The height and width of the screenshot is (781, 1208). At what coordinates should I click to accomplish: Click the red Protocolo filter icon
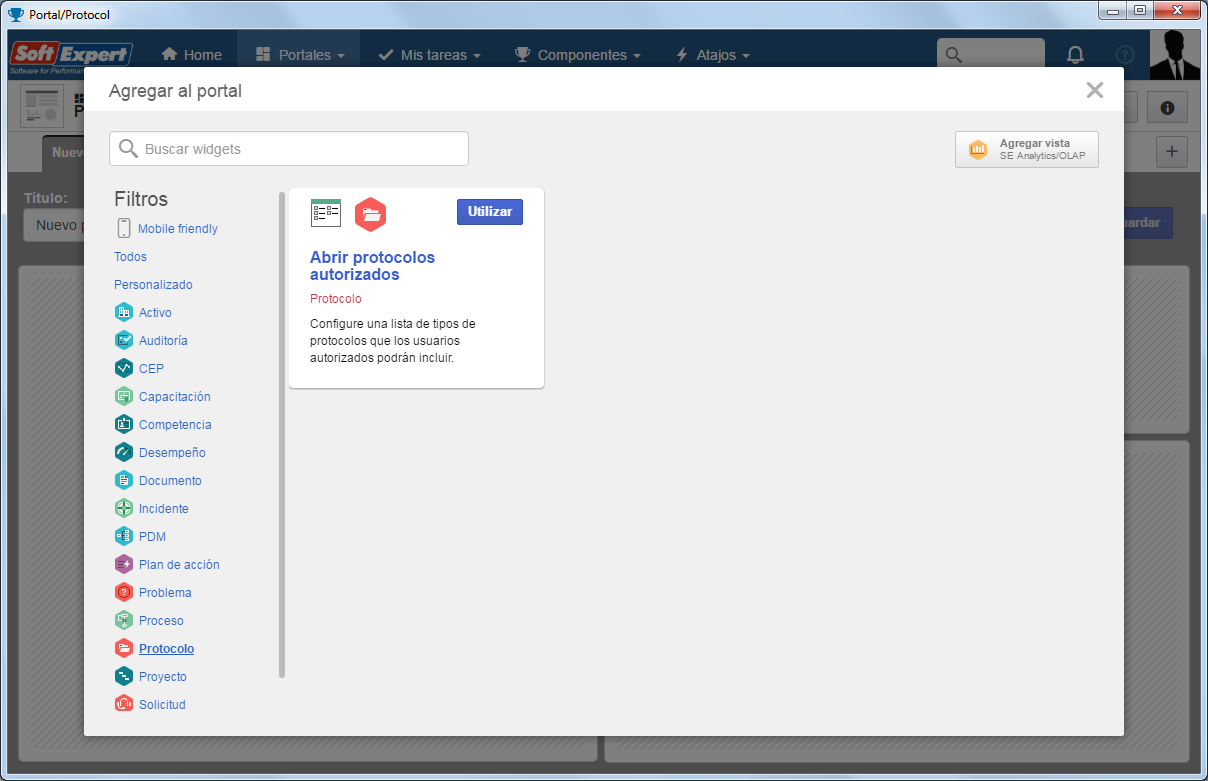(124, 648)
